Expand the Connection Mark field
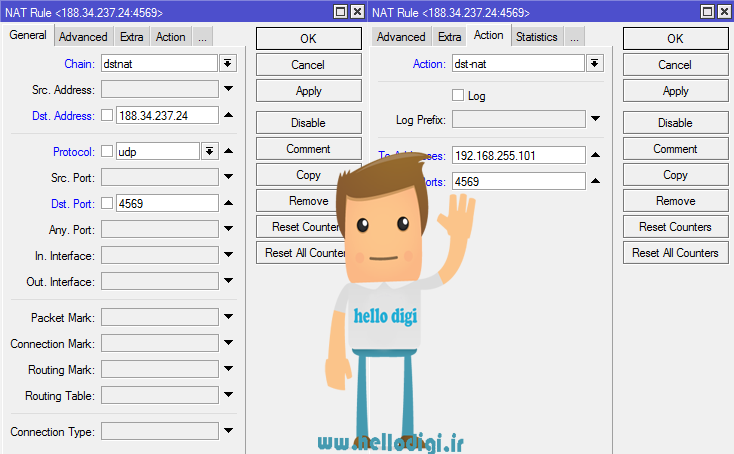 pos(228,343)
